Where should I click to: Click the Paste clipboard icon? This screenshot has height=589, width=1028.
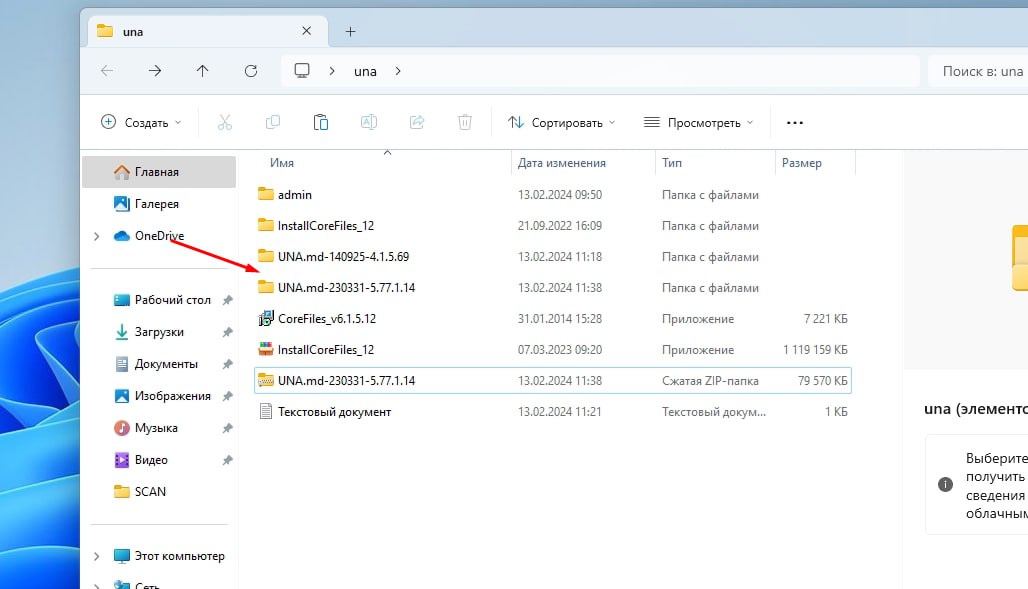321,123
